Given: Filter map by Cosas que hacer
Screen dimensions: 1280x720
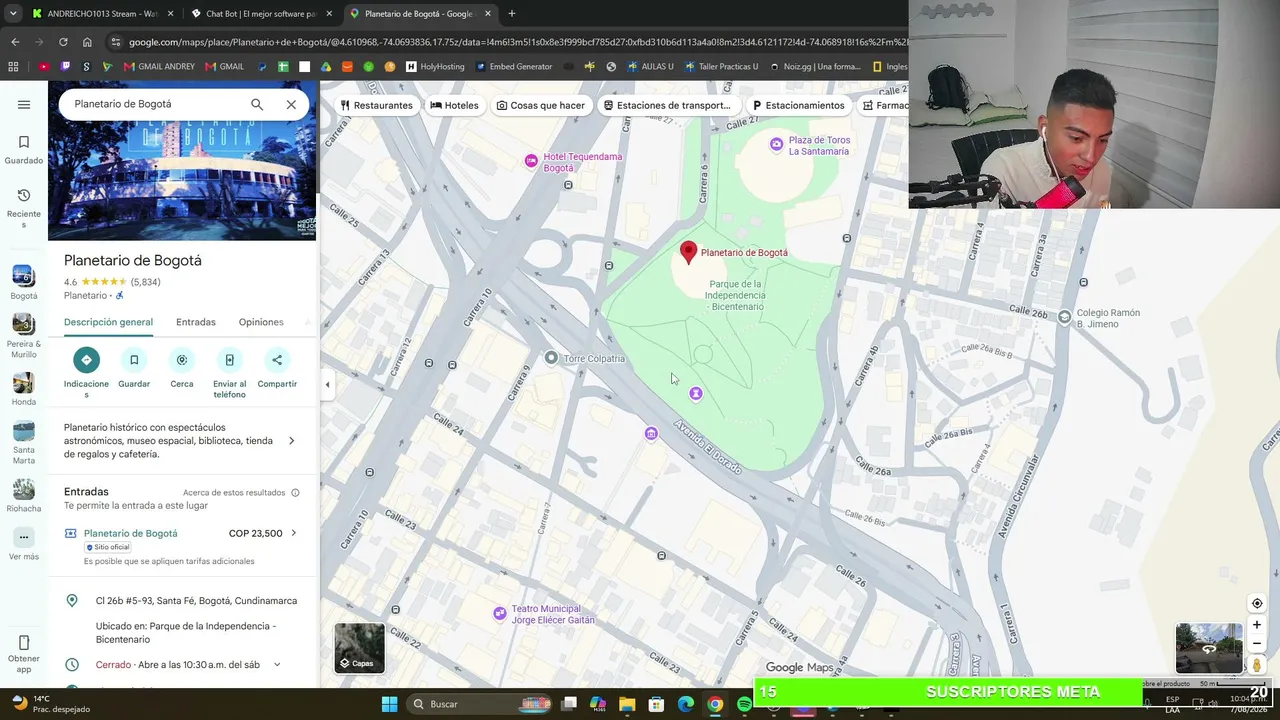Looking at the screenshot, I should point(541,105).
